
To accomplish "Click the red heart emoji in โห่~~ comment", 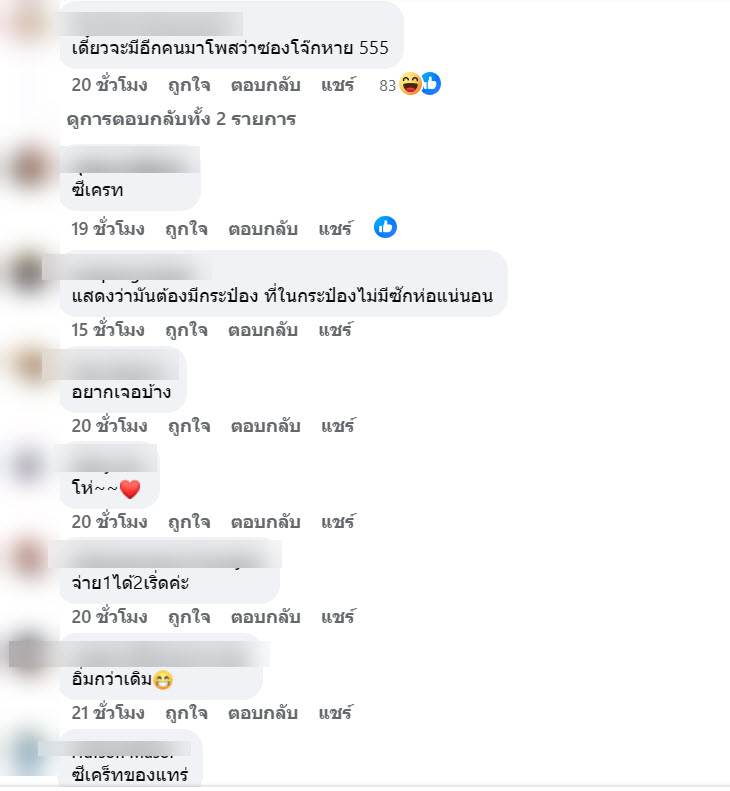I will click(x=130, y=489).
